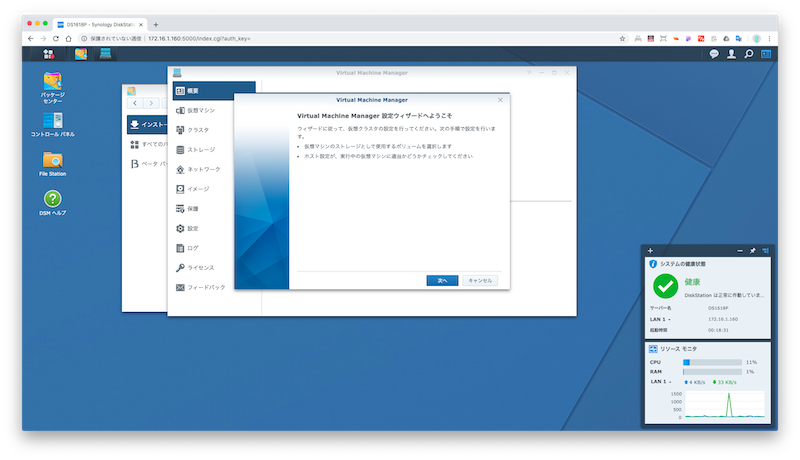
Task: Click the CPU usage bar
Action: point(712,362)
